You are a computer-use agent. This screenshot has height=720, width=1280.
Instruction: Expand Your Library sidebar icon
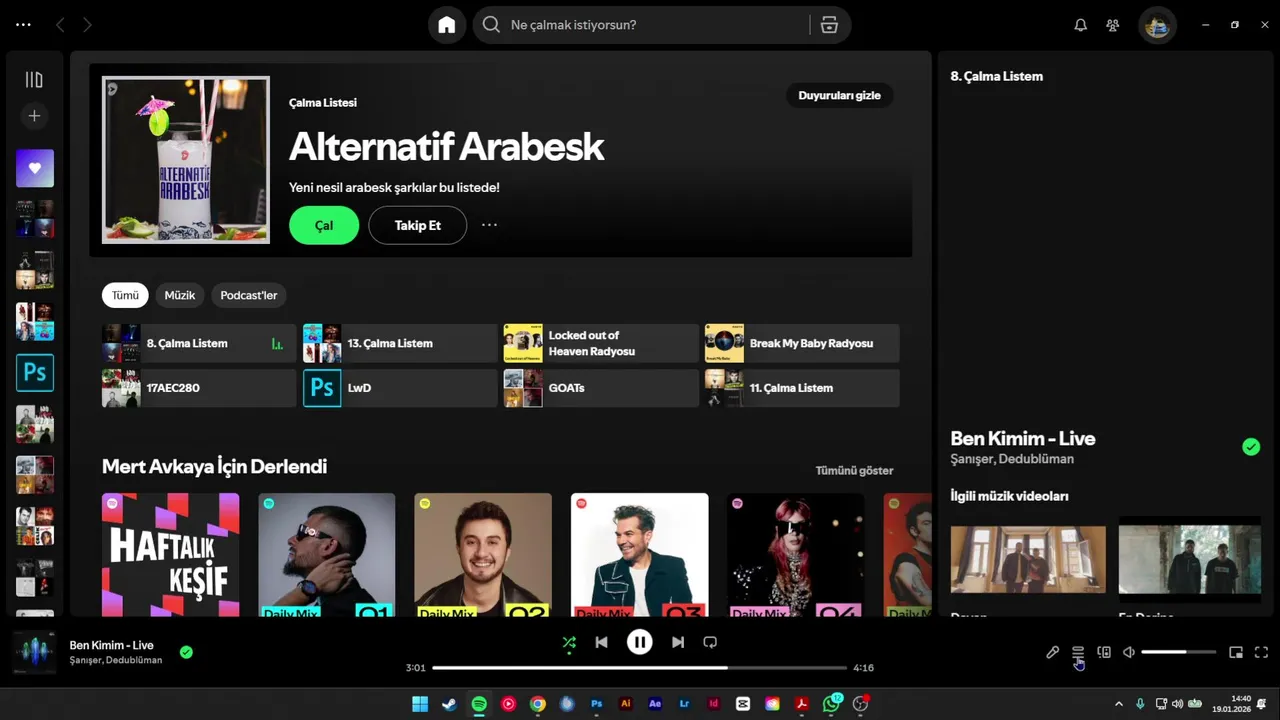[x=34, y=79]
